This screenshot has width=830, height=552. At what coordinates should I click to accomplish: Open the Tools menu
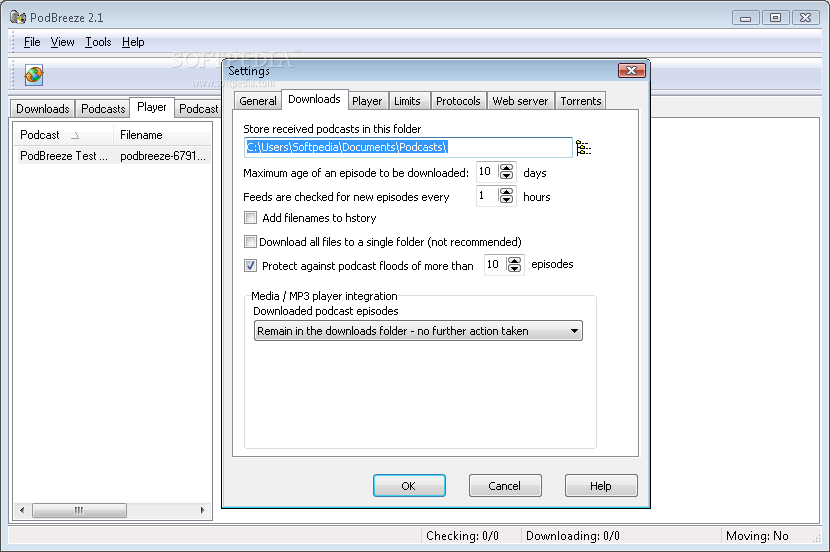98,42
